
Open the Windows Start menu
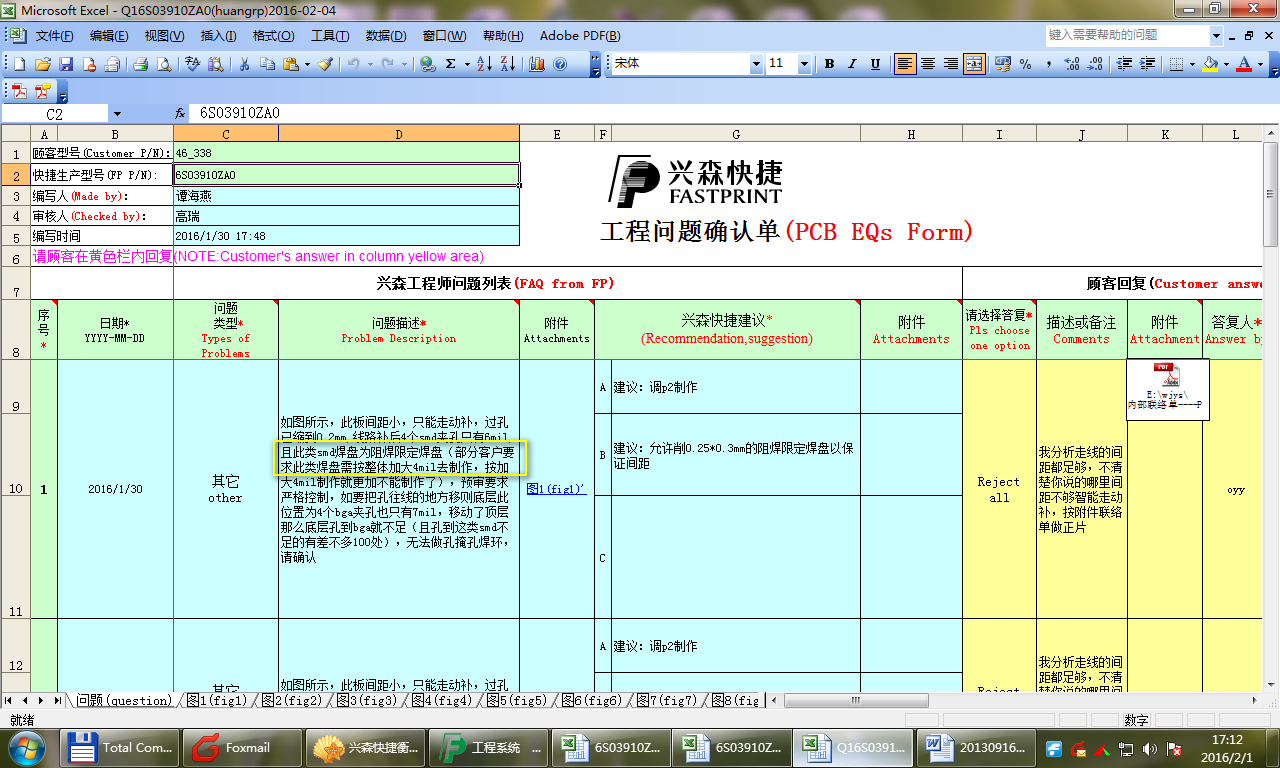(x=26, y=747)
